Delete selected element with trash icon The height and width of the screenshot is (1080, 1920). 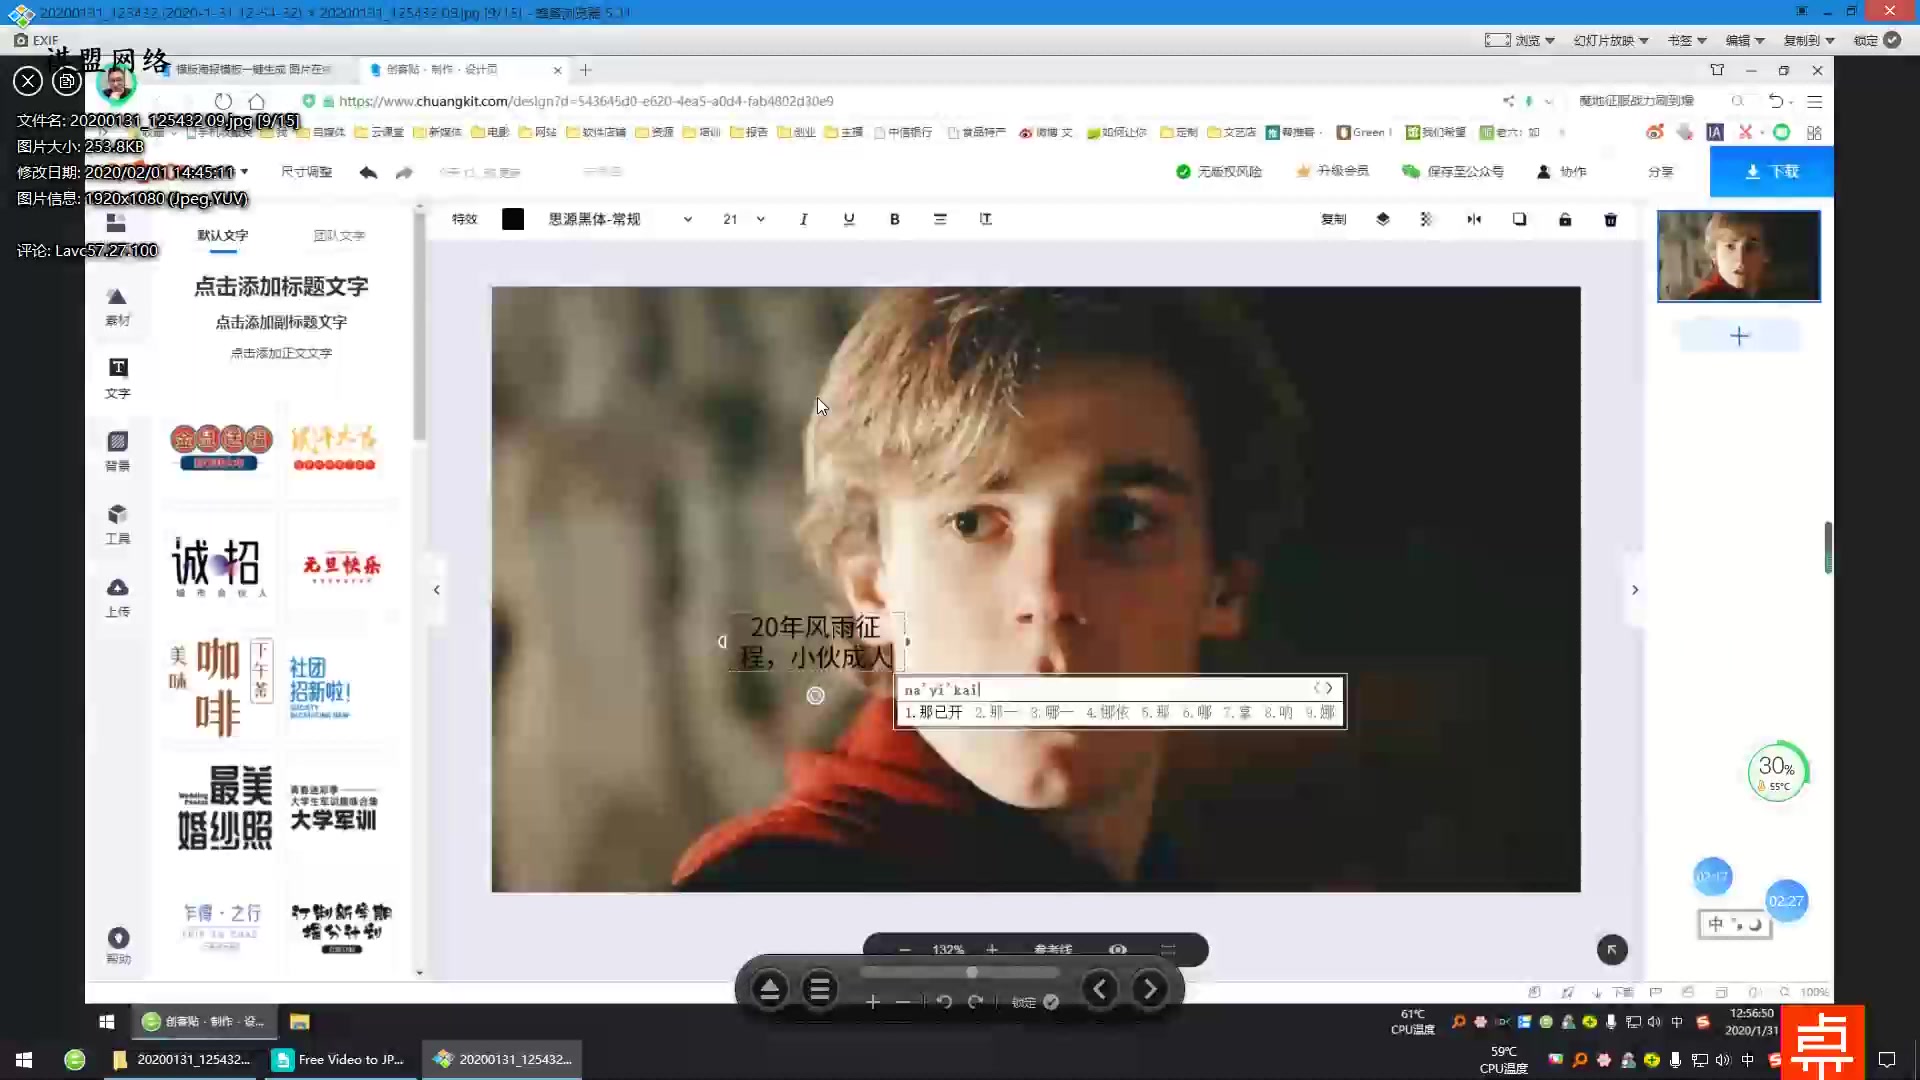click(1610, 219)
